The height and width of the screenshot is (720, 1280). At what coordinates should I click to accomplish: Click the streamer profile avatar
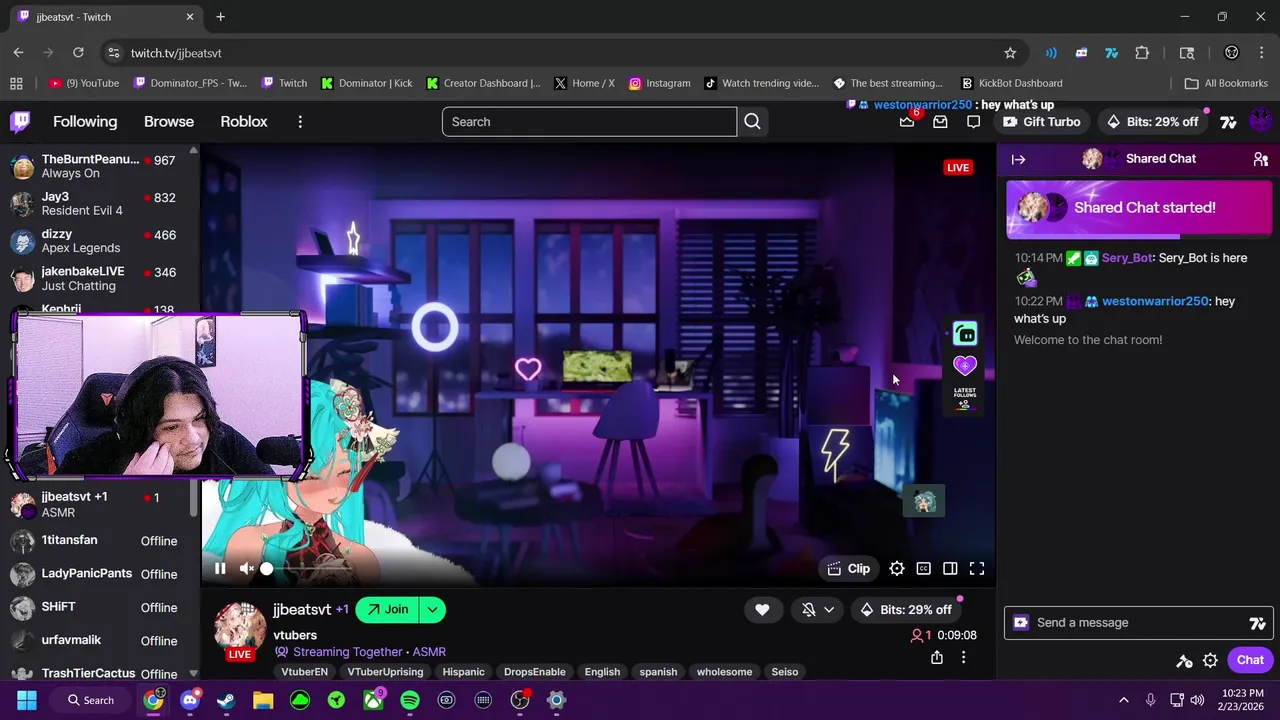pos(240,626)
